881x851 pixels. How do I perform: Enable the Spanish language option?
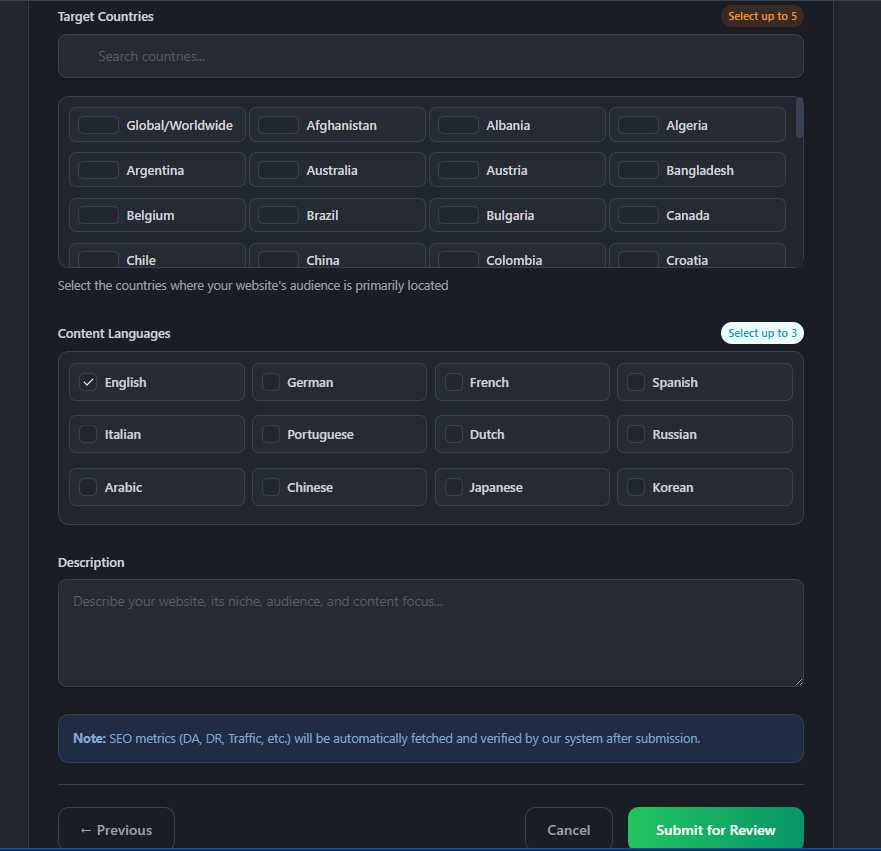coord(636,381)
